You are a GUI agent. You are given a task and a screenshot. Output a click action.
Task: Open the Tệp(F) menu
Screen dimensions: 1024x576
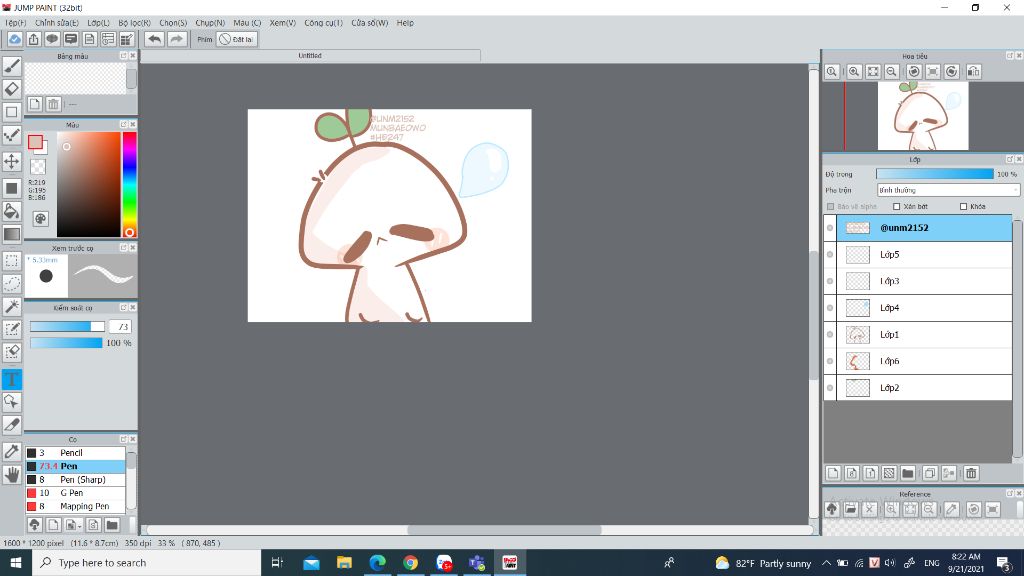[16, 23]
